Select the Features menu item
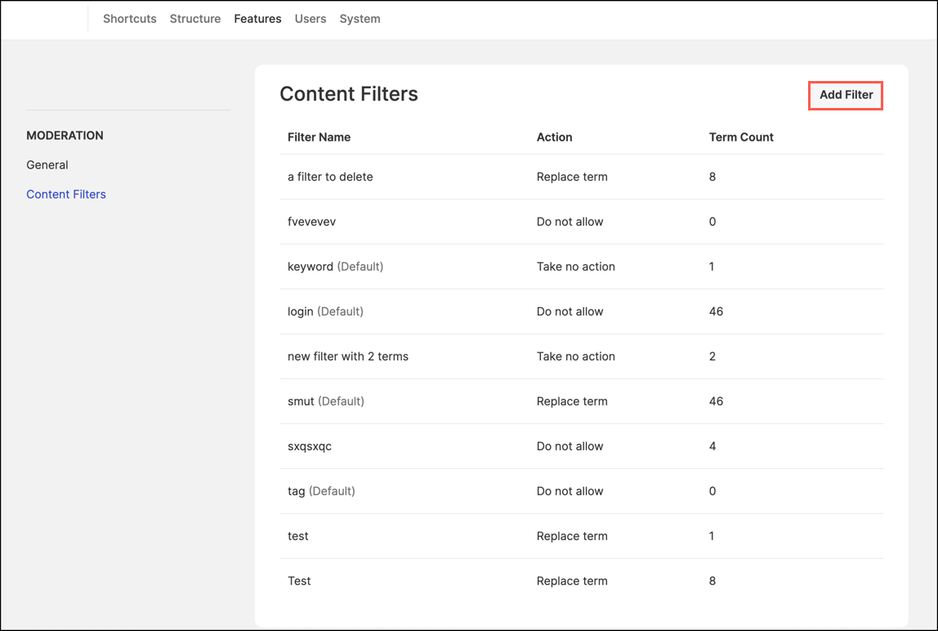This screenshot has height=631, width=938. pyautogui.click(x=257, y=19)
